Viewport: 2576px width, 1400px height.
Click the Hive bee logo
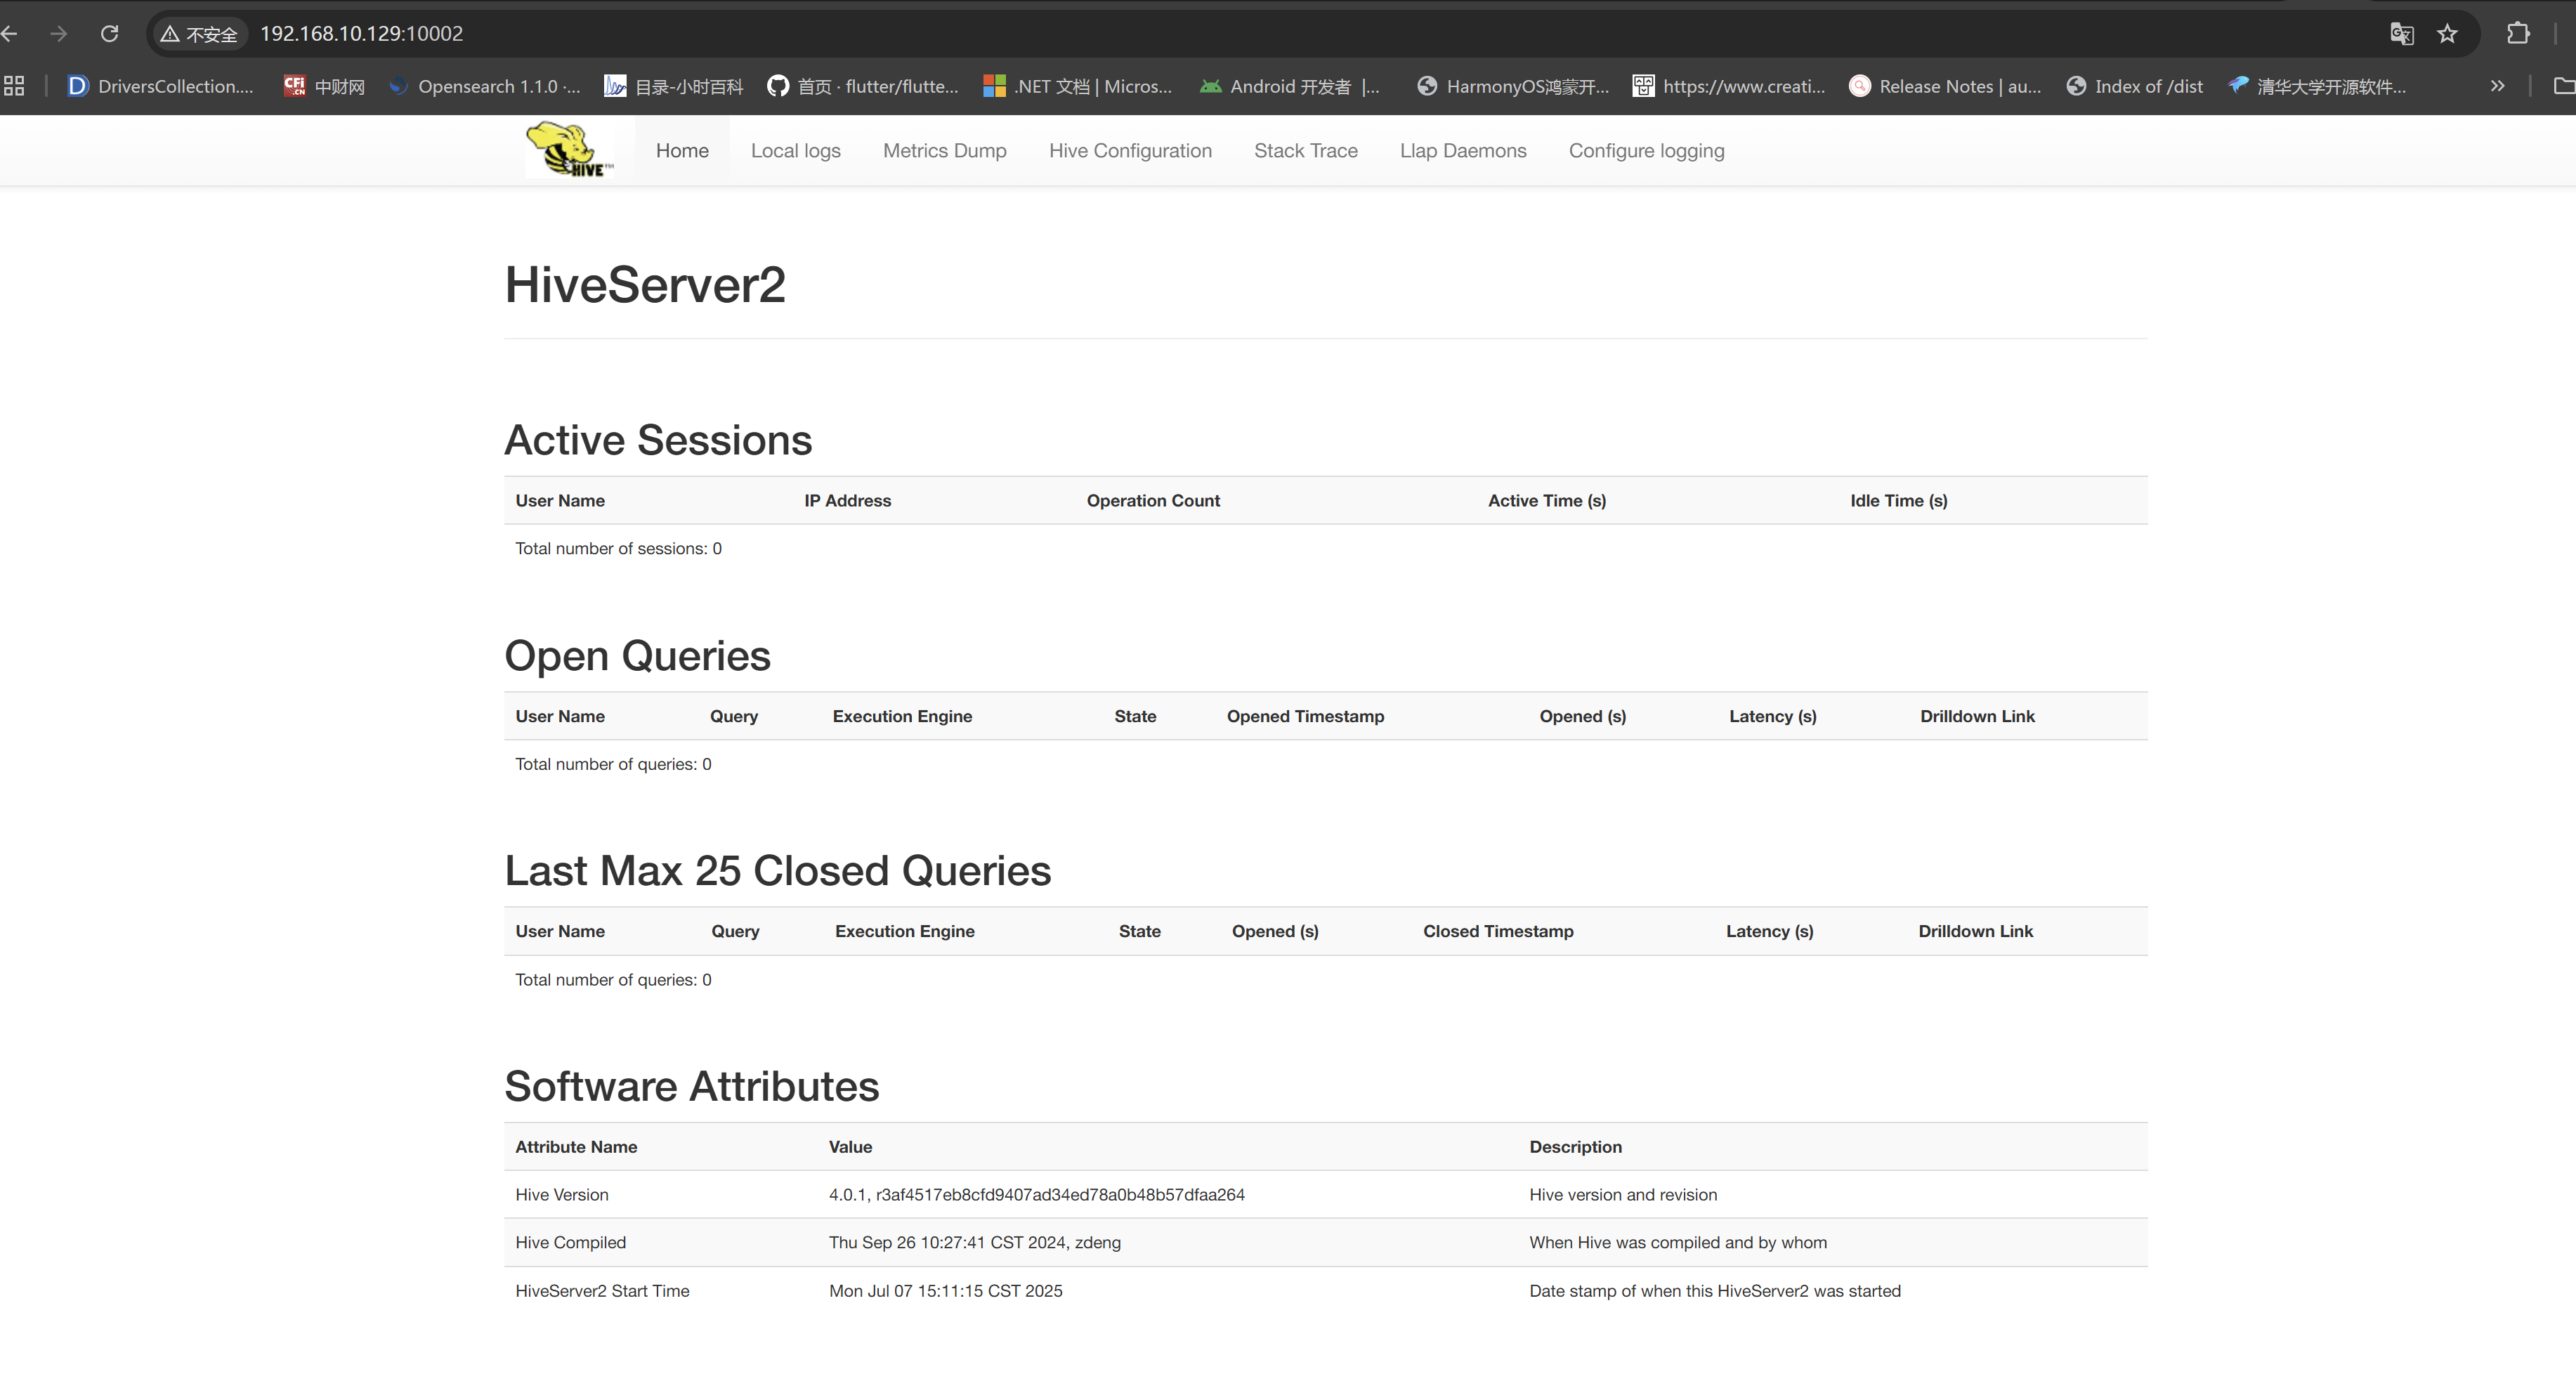coord(569,150)
